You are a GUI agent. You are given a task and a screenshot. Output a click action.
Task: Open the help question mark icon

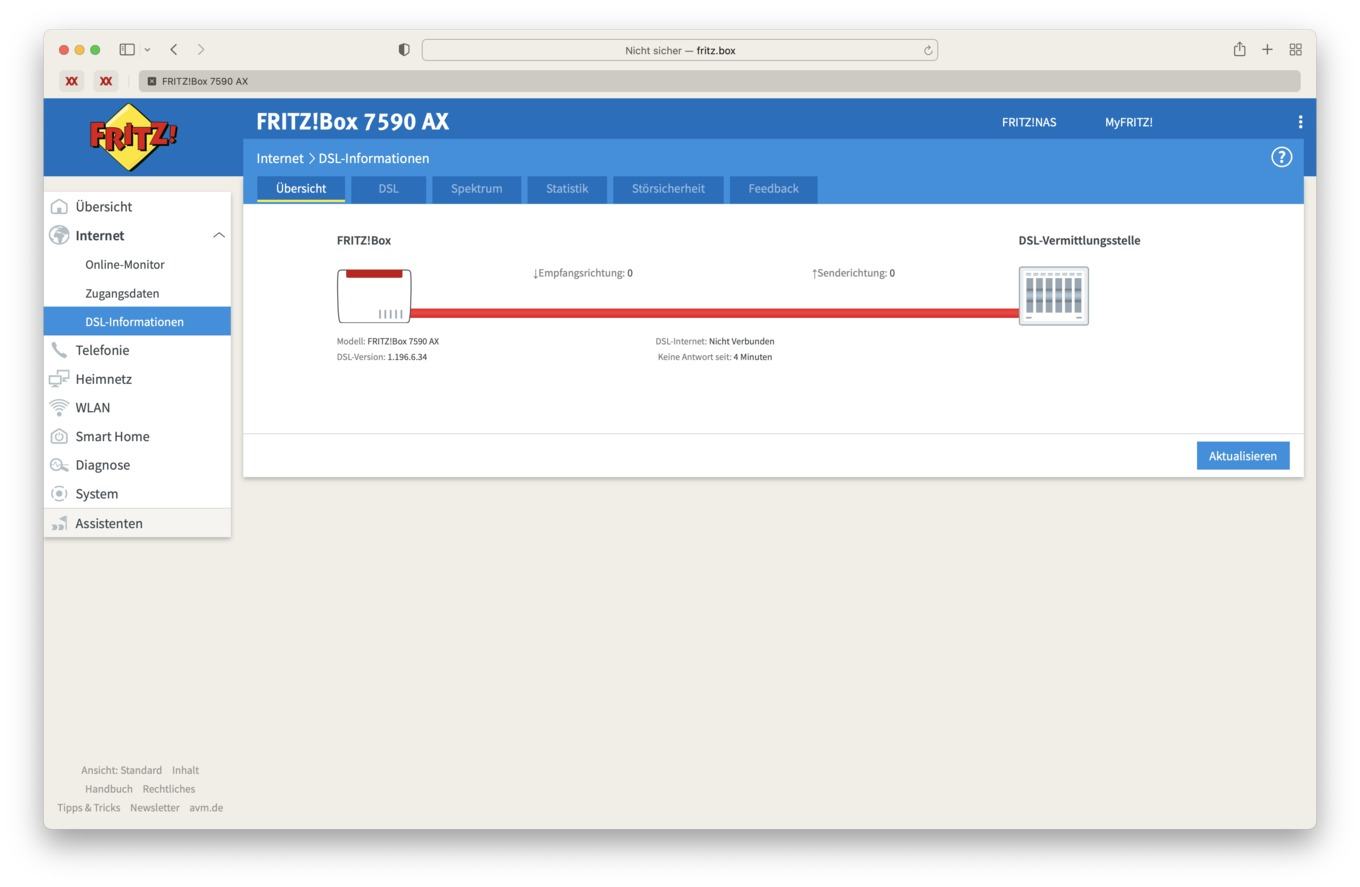pyautogui.click(x=1281, y=157)
